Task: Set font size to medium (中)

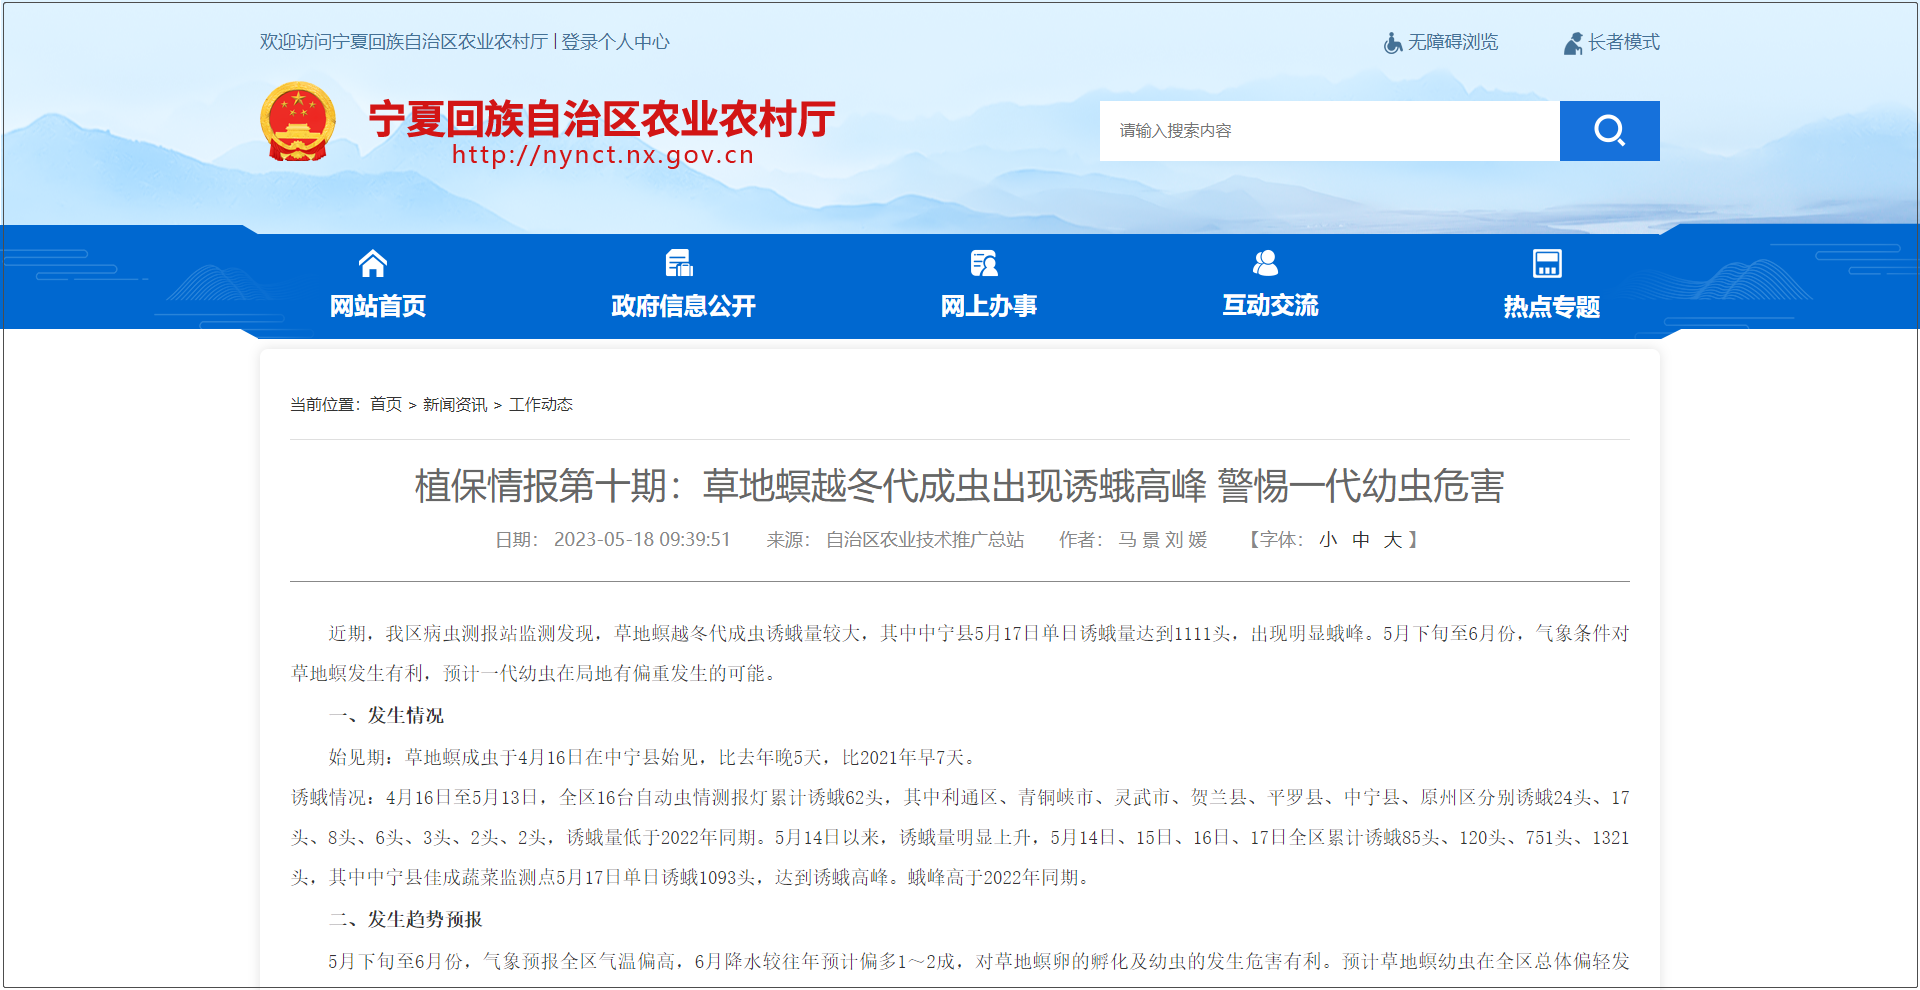Action: pos(1361,540)
